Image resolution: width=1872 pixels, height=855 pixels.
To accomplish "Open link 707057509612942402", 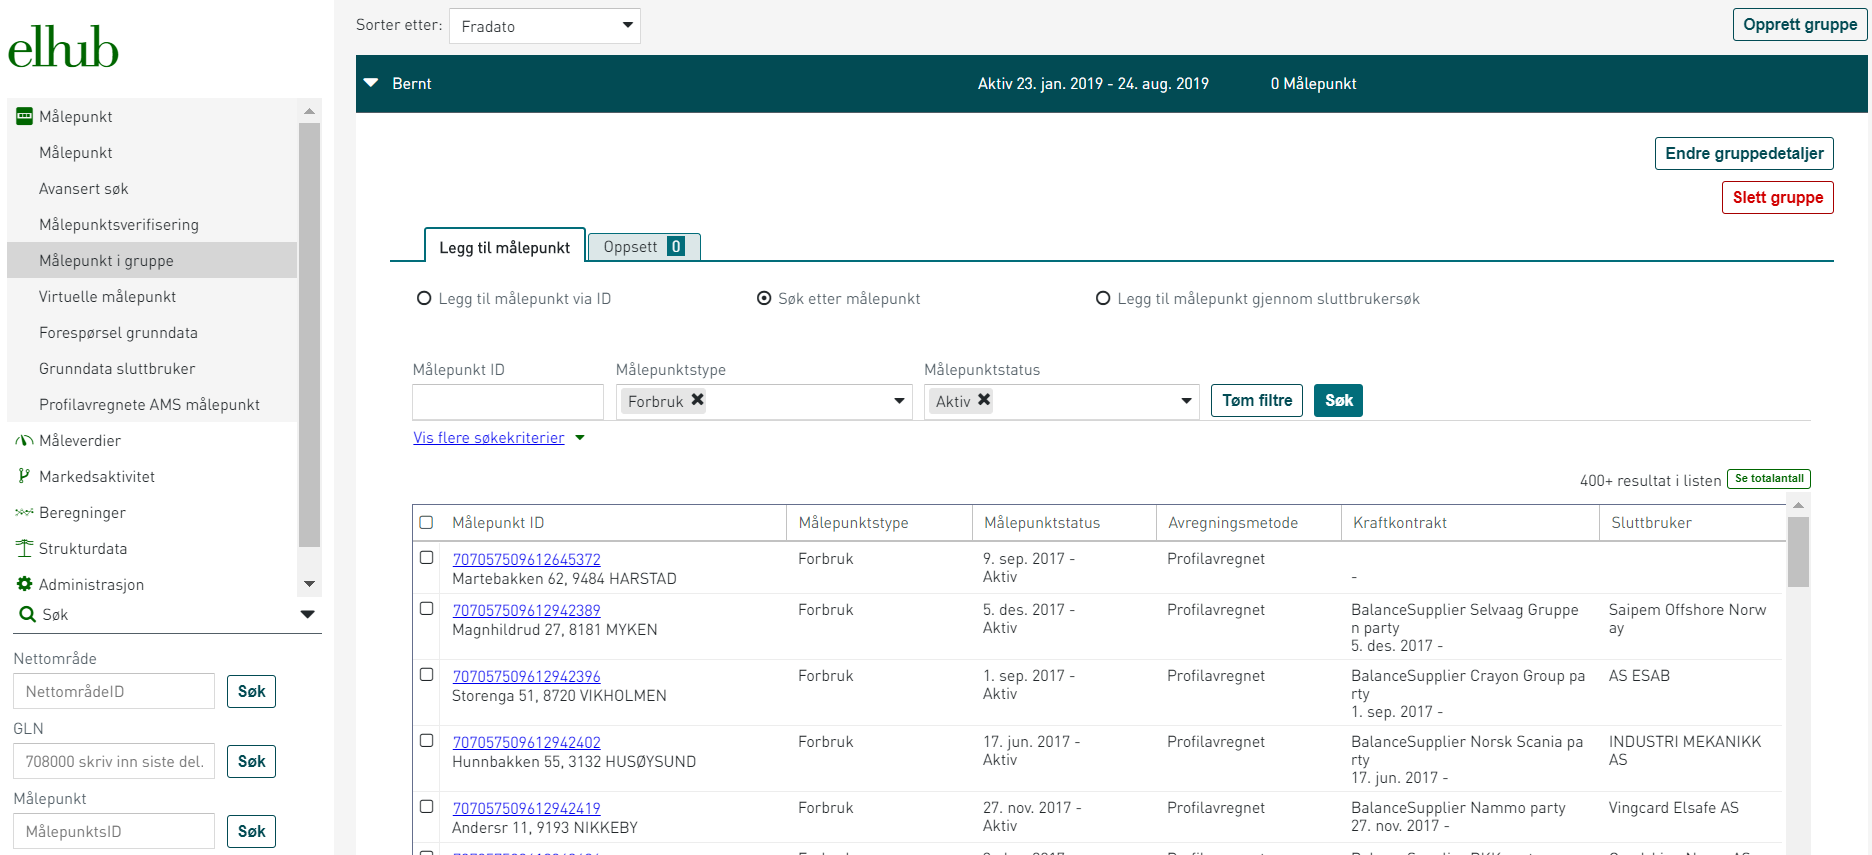I will pyautogui.click(x=526, y=742).
